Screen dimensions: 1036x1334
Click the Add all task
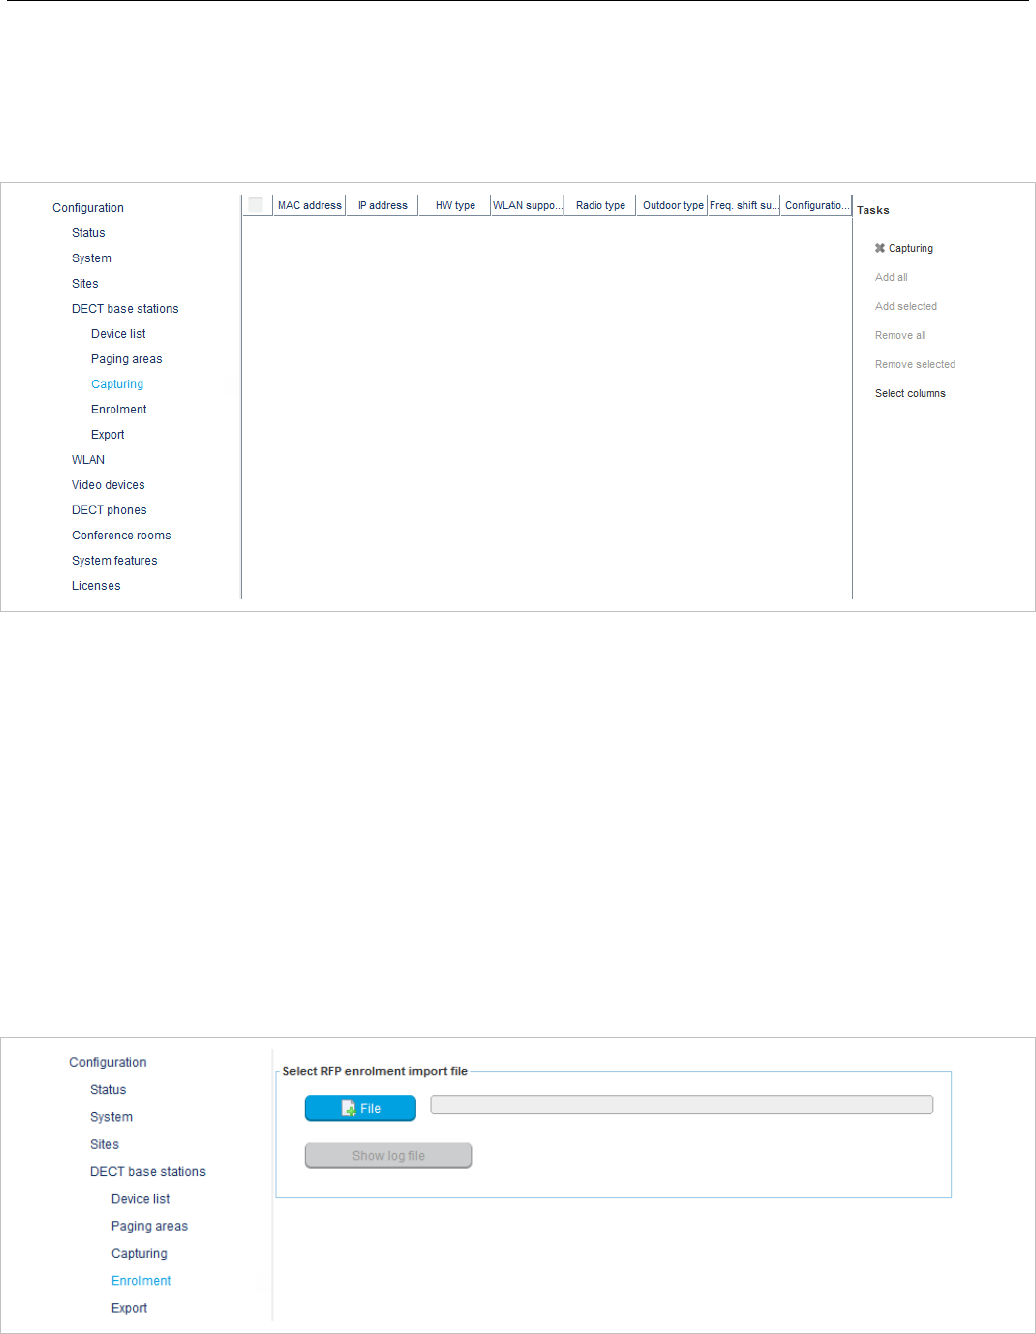(891, 277)
